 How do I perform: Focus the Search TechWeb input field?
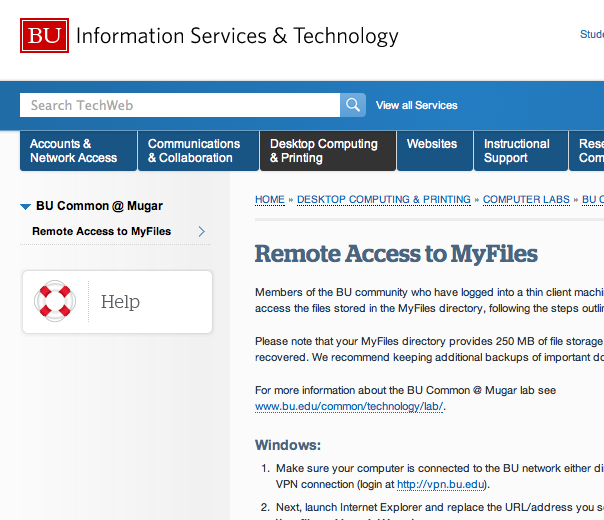[180, 105]
